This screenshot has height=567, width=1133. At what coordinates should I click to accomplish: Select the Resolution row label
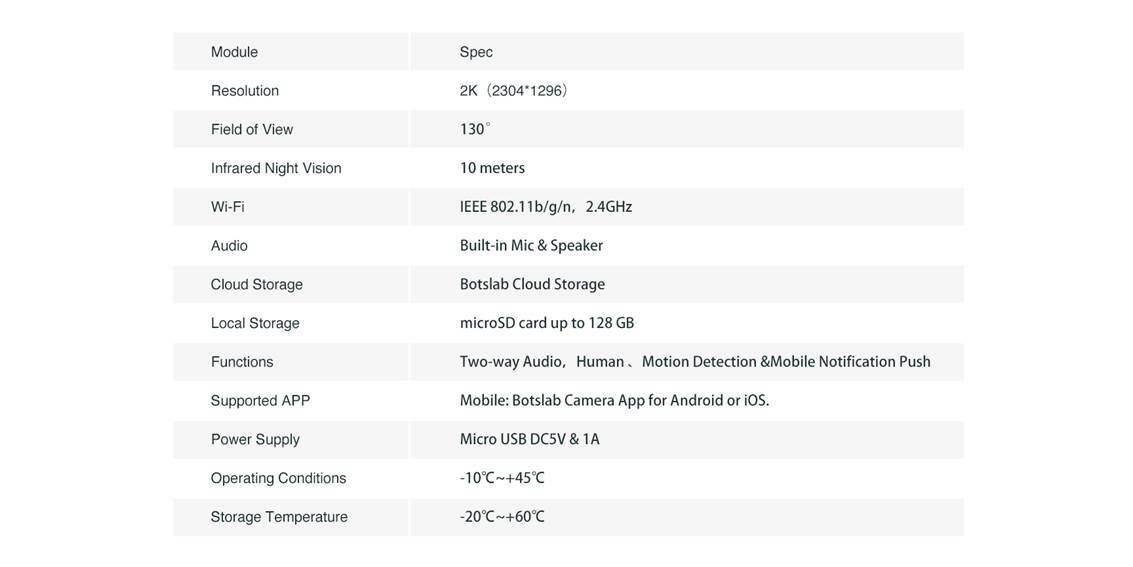(x=245, y=91)
